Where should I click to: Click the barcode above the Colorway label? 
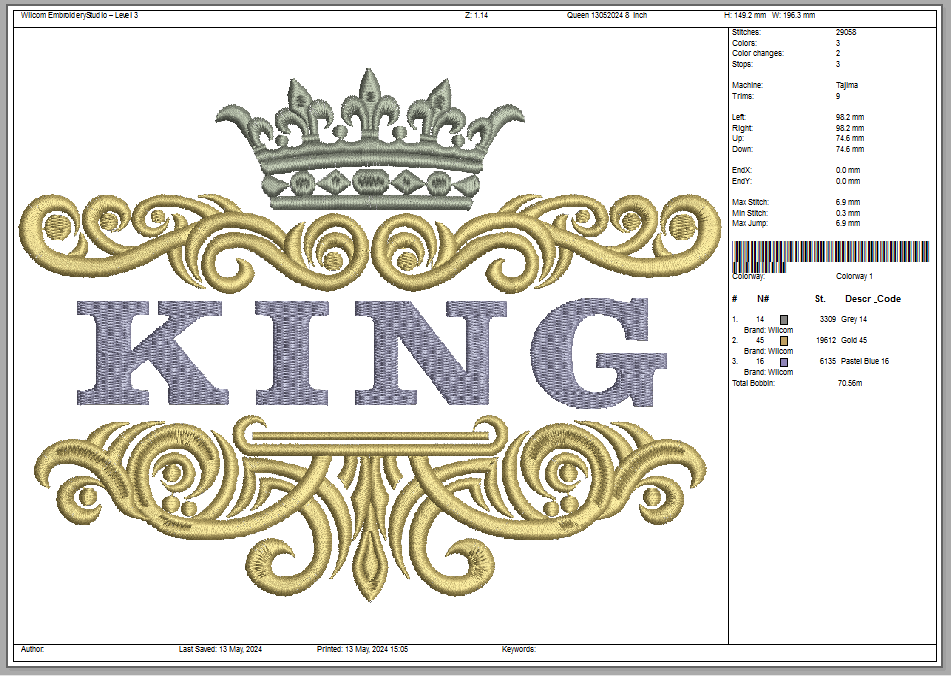click(830, 254)
